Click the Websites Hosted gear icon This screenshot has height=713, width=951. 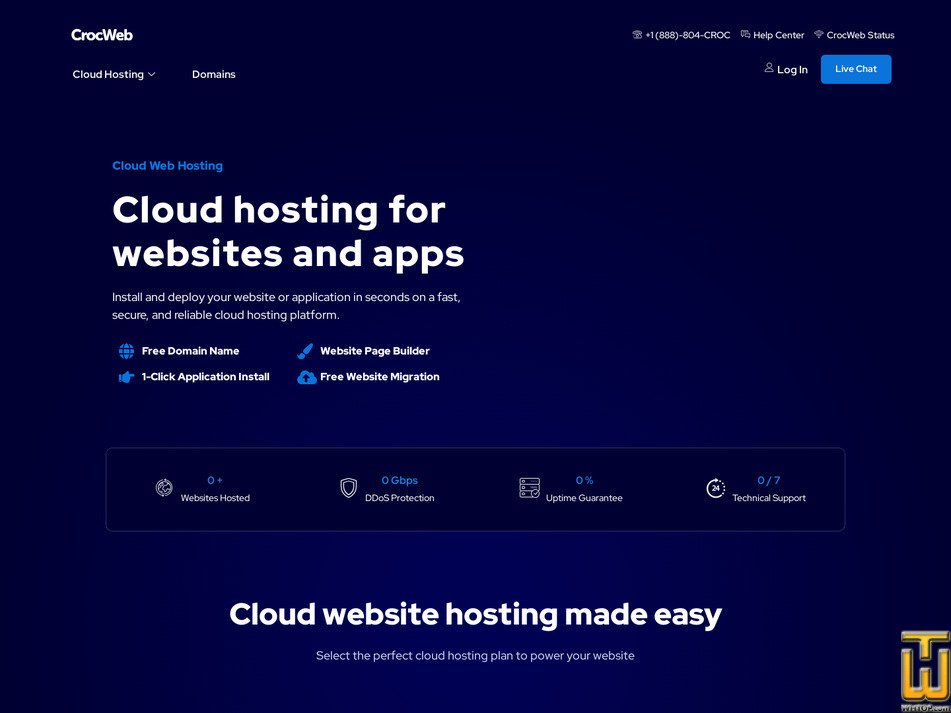pos(164,488)
